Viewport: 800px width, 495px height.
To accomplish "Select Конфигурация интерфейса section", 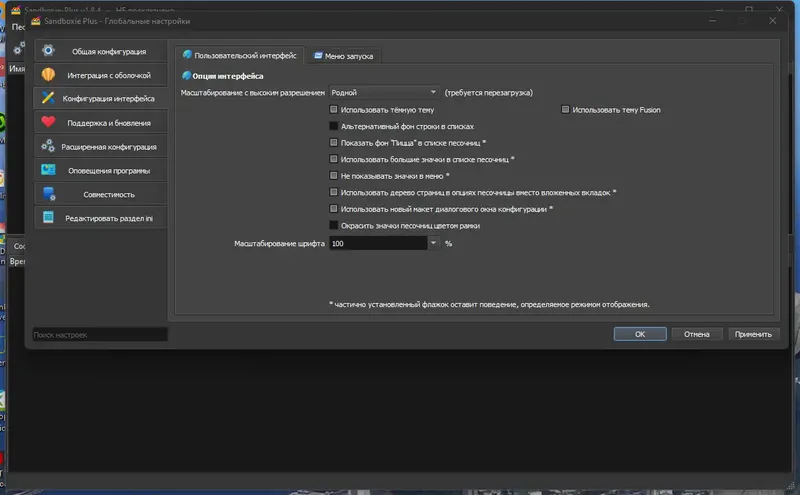I will pos(101,98).
